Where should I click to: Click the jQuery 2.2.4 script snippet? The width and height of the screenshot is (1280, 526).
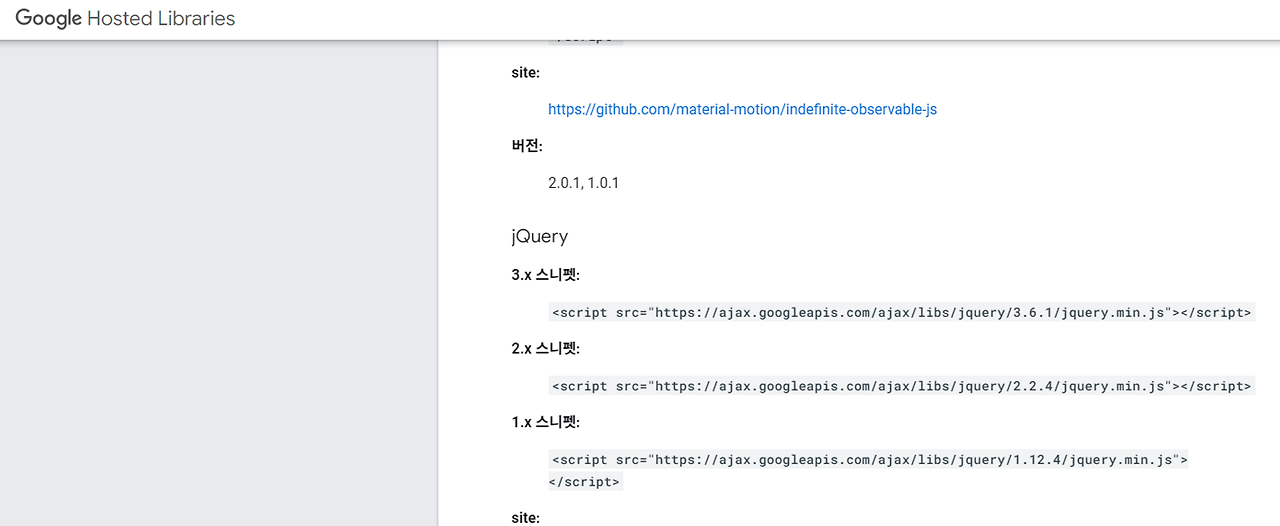[x=901, y=386]
